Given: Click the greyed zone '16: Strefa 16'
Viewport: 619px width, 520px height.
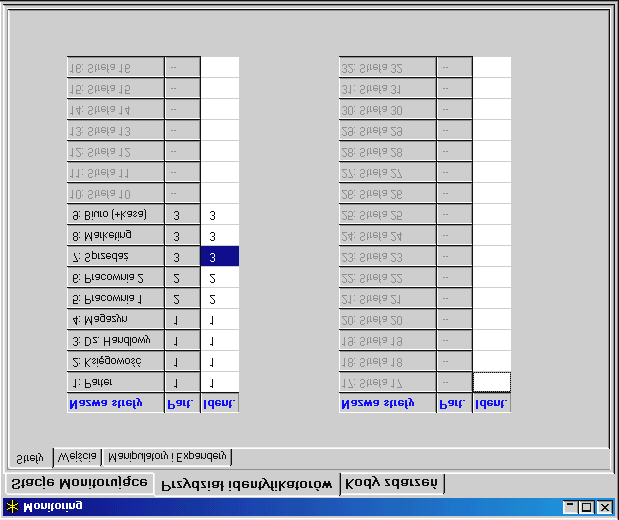Looking at the screenshot, I should click(x=116, y=68).
